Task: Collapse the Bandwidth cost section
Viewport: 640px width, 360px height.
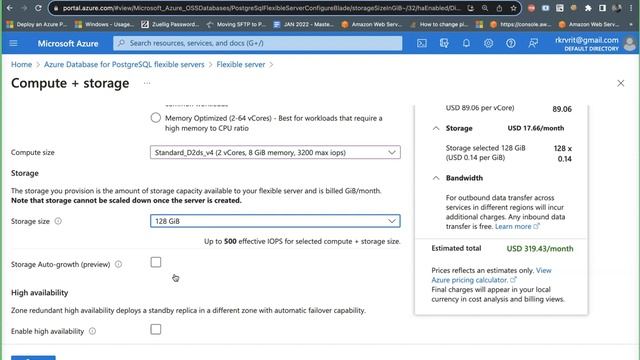Action: tap(436, 178)
